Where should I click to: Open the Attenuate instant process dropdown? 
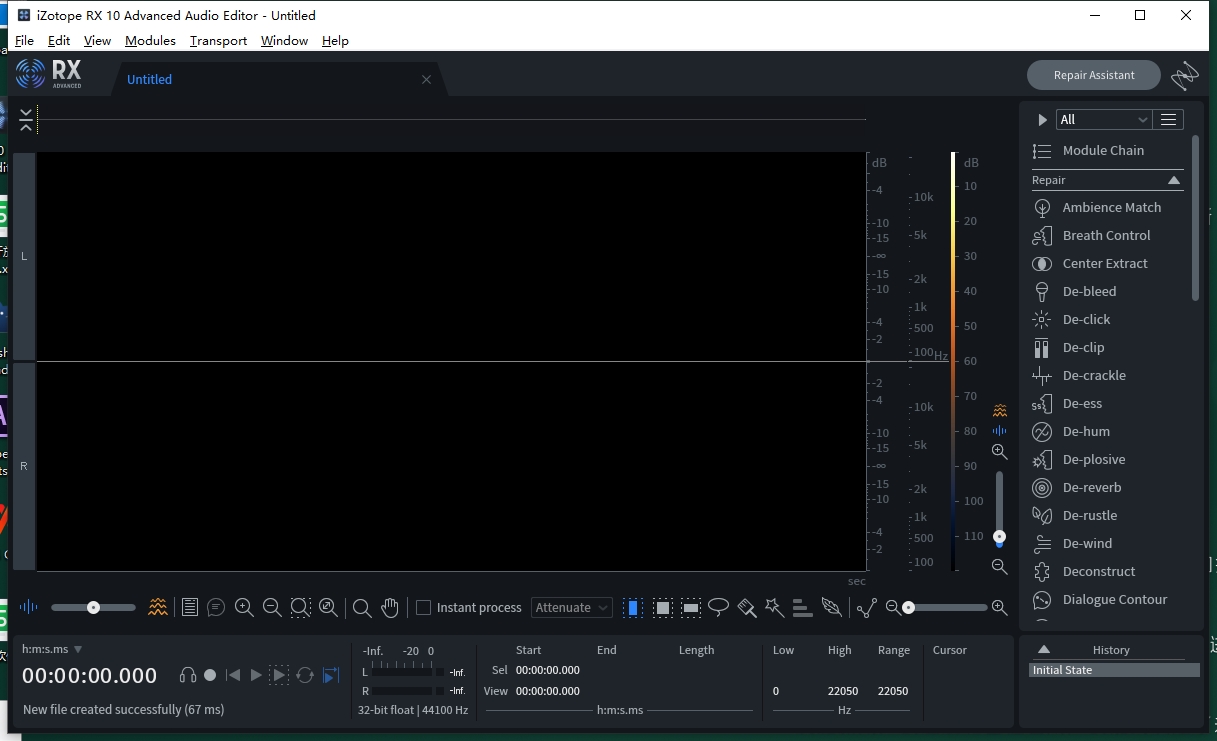572,607
